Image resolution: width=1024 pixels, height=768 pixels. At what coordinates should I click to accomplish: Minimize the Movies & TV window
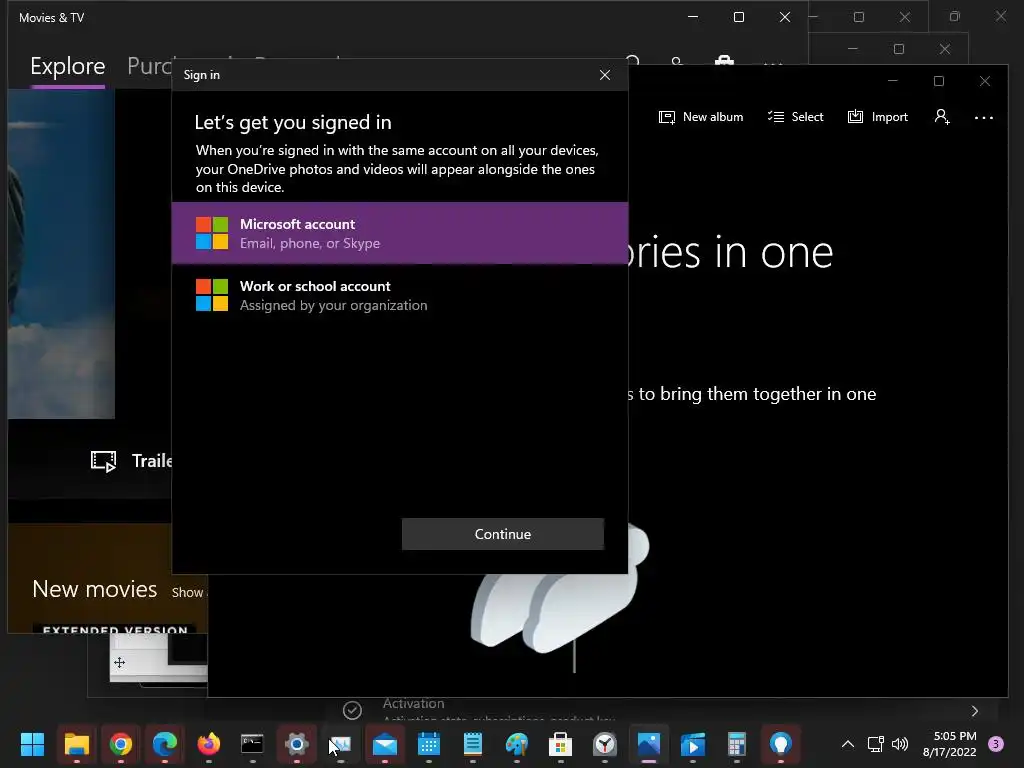(x=693, y=18)
